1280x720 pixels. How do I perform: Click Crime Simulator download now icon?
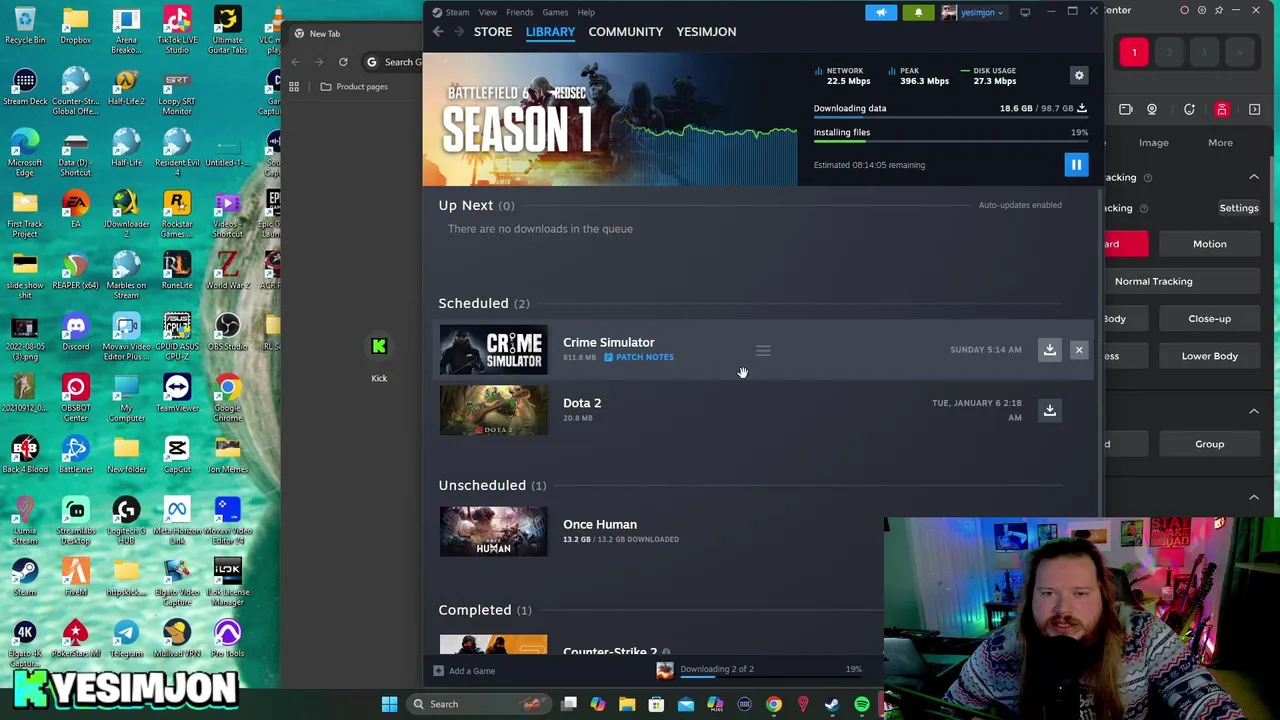[1050, 349]
